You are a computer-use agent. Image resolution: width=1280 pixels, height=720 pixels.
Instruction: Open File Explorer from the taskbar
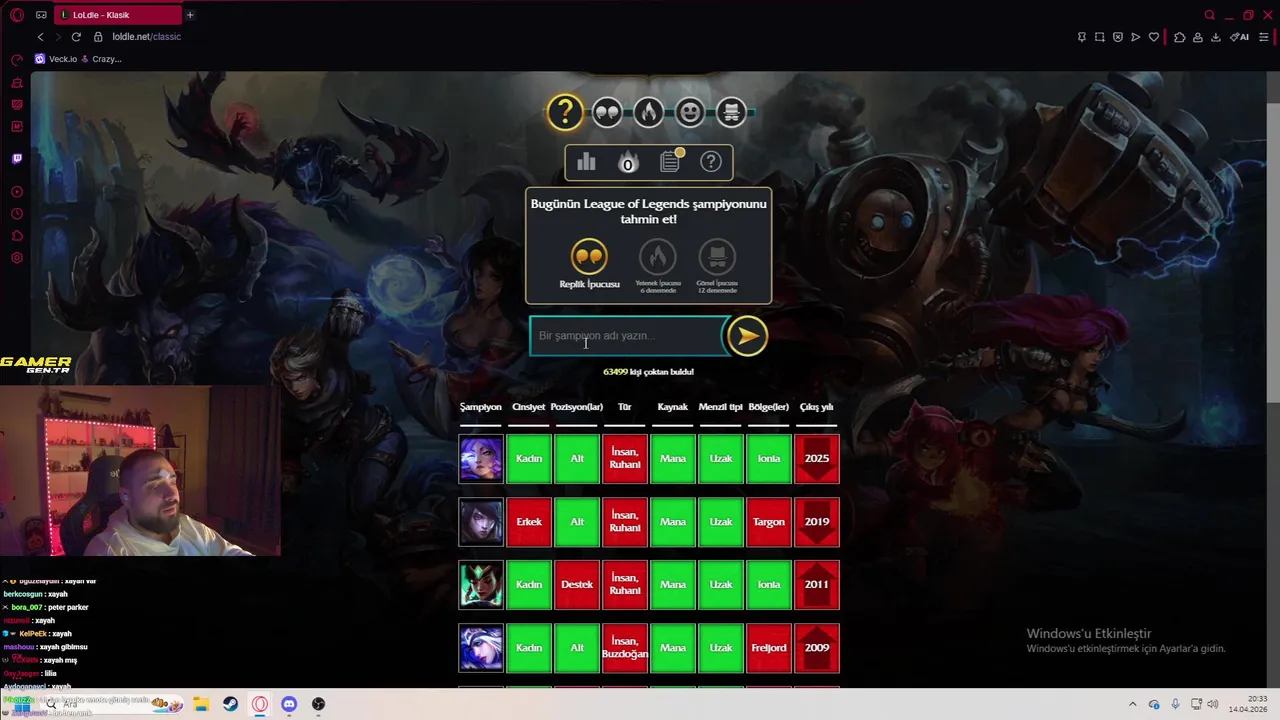pyautogui.click(x=200, y=704)
